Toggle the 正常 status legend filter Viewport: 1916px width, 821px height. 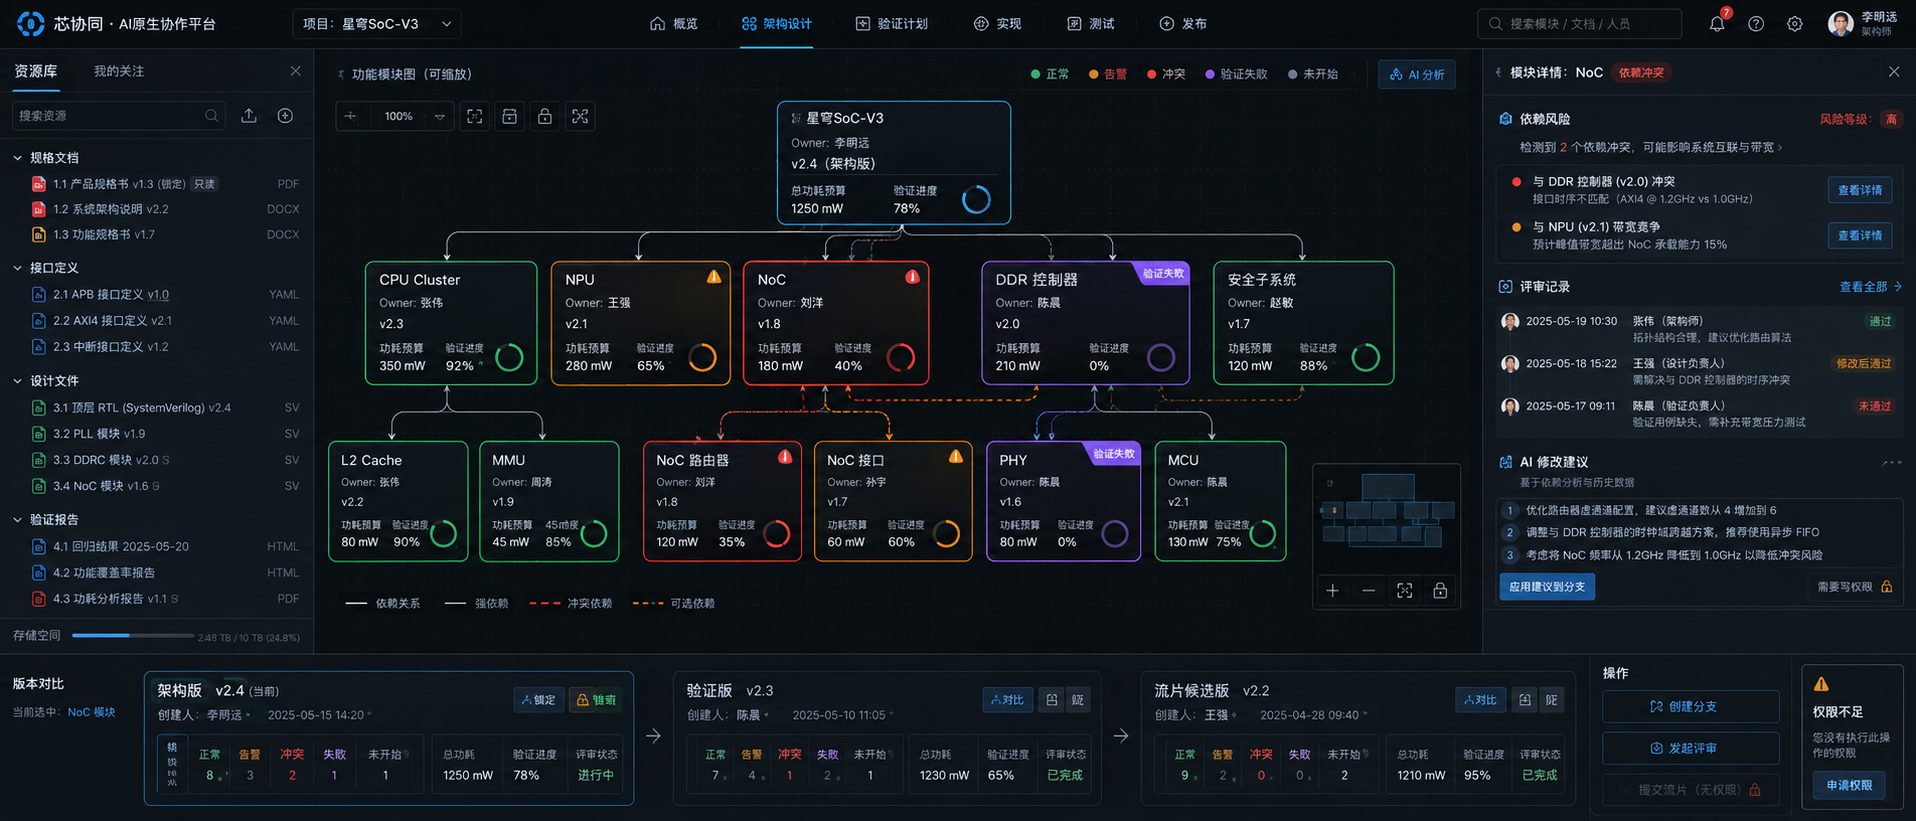coord(1050,74)
